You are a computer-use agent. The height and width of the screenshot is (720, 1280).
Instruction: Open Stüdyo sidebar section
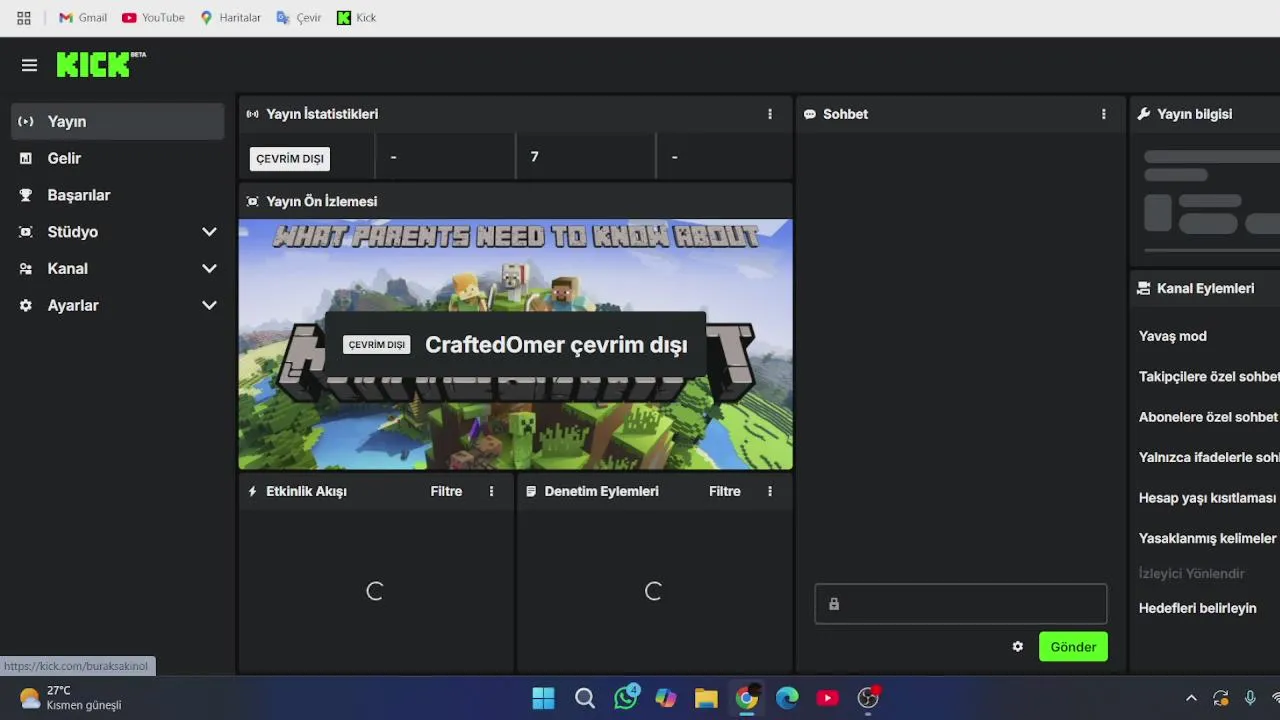pyautogui.click(x=118, y=232)
